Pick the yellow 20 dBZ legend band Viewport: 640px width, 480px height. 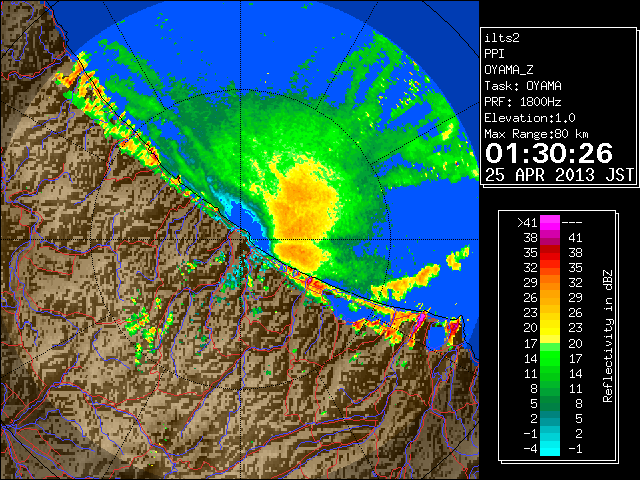pos(550,328)
